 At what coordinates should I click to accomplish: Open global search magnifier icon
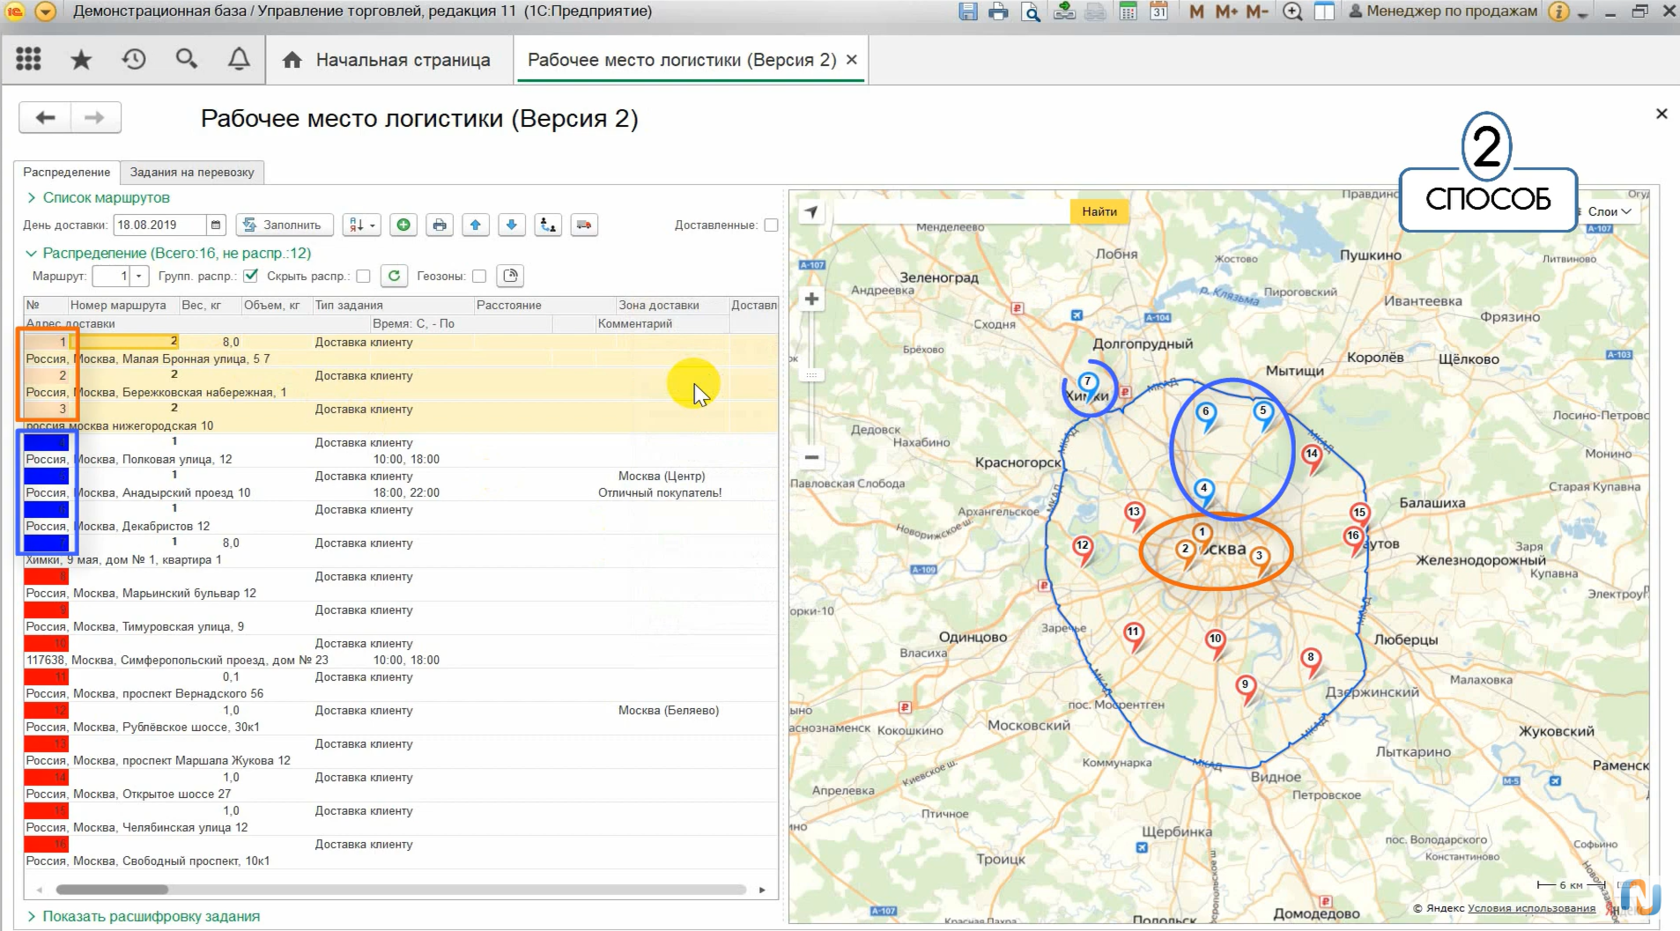(186, 60)
